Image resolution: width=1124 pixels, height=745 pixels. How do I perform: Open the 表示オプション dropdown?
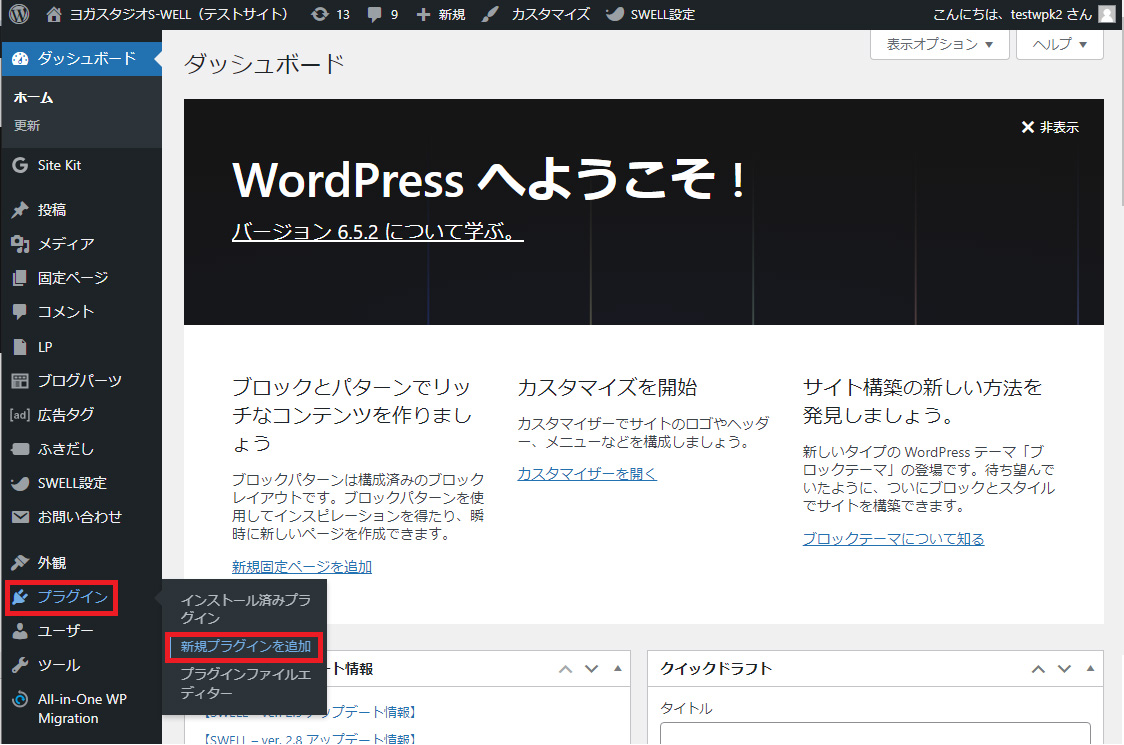click(940, 44)
